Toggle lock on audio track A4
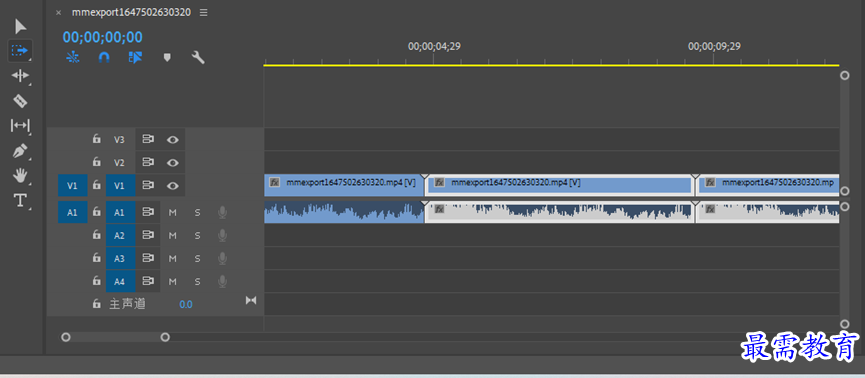Screen dimensions: 865x378 coord(97,281)
